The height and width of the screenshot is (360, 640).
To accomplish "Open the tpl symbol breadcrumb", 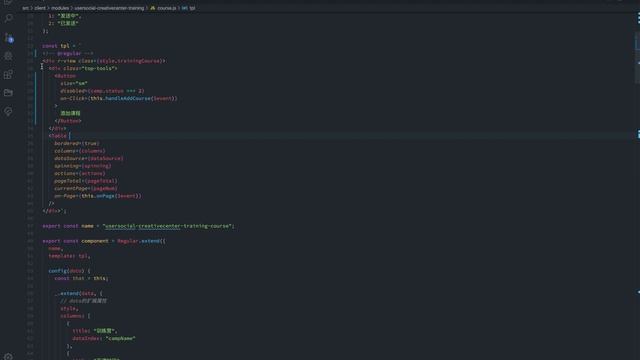I will tap(192, 8).
